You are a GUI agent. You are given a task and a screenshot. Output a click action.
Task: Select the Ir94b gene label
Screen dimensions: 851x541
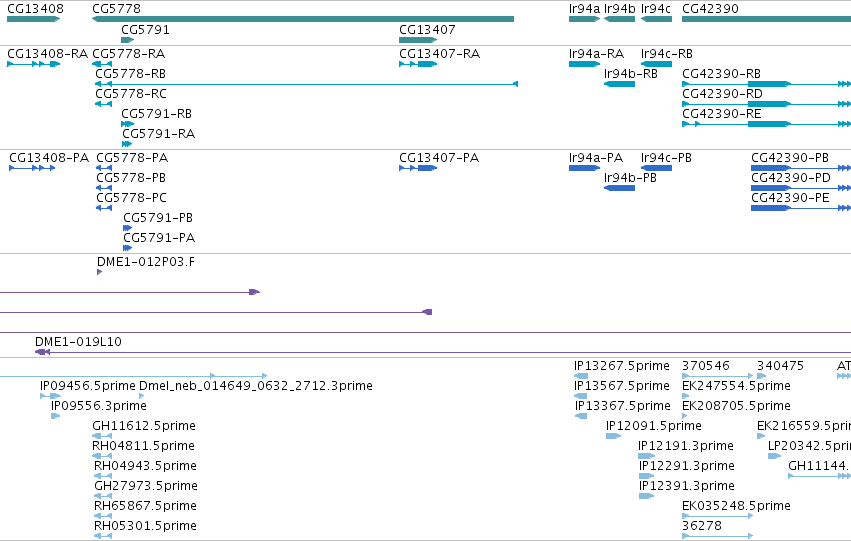[619, 9]
